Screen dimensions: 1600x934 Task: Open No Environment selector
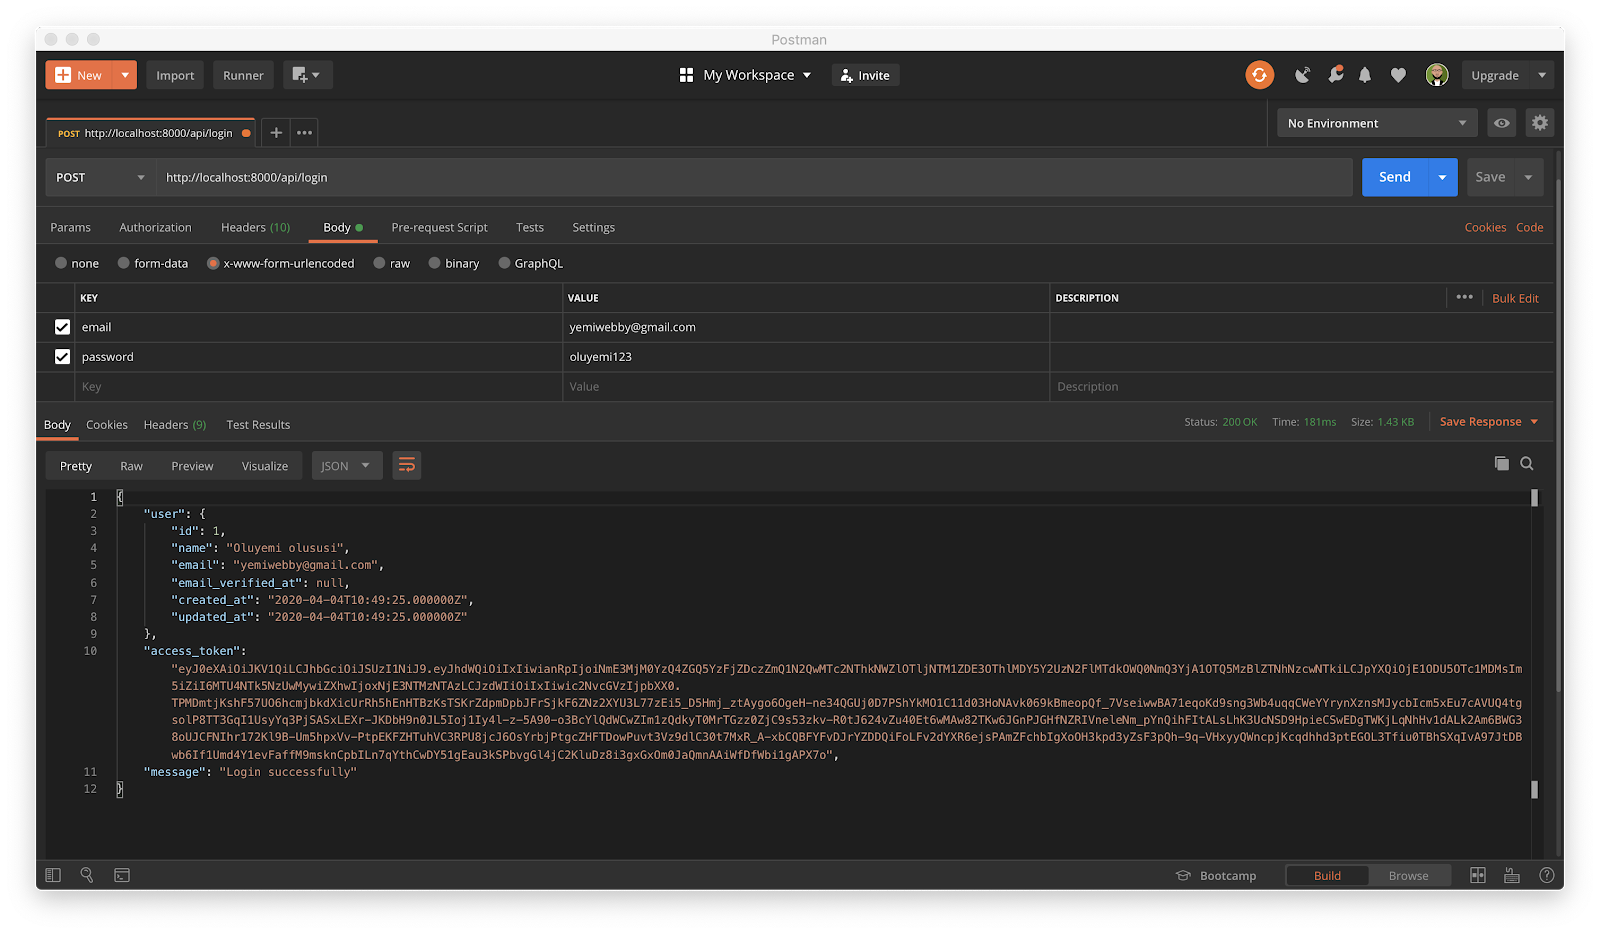coord(1377,123)
